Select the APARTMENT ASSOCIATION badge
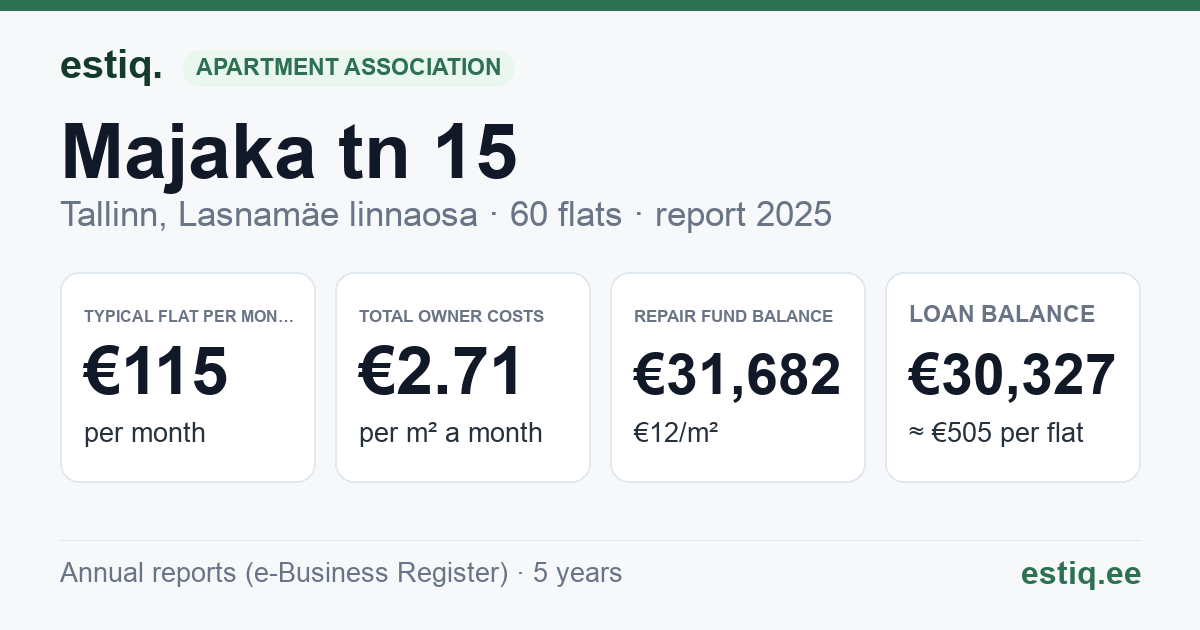The width and height of the screenshot is (1200, 630). point(348,67)
